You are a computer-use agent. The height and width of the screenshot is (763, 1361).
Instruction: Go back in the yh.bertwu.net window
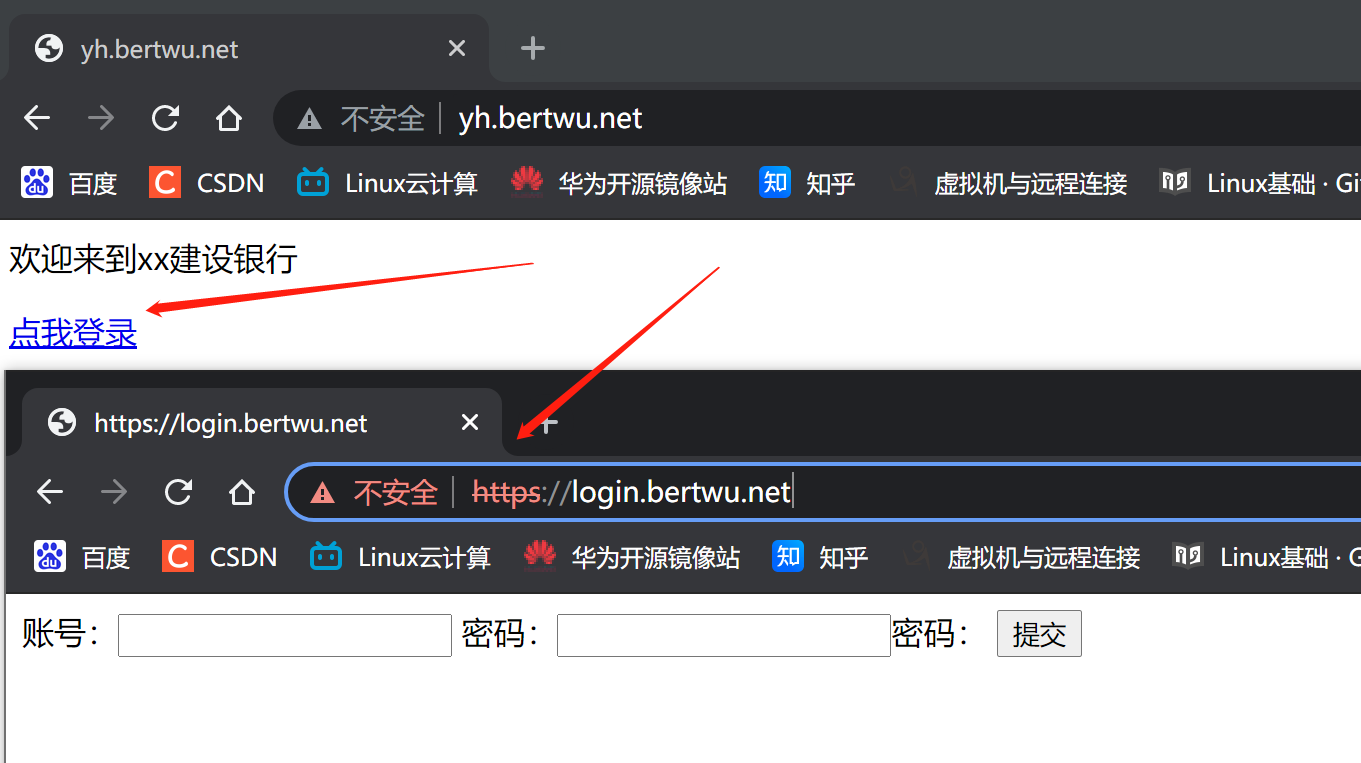37,119
